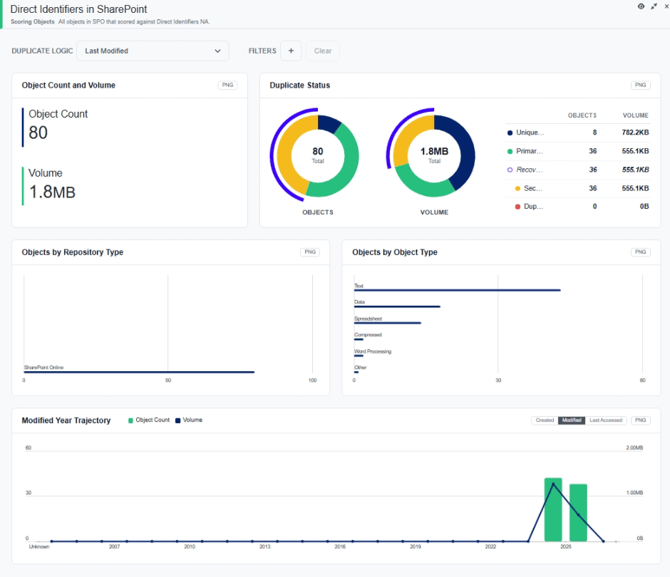Click the Text object type bar

tap(457, 290)
